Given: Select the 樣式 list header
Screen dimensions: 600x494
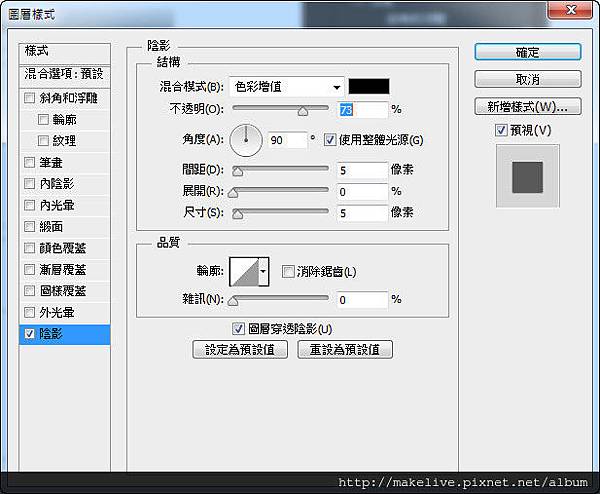Looking at the screenshot, I should (64, 53).
